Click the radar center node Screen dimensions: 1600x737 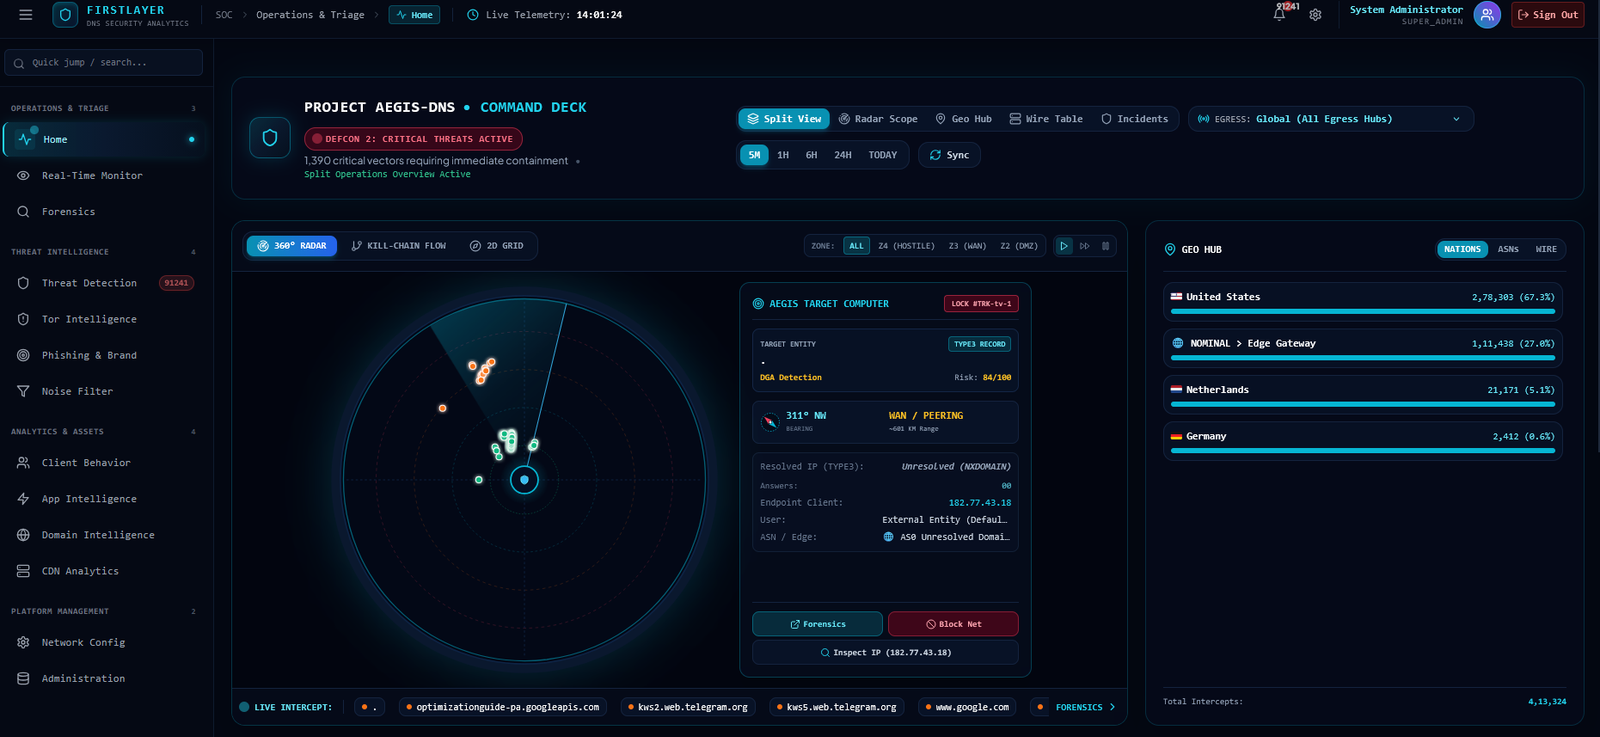pos(524,480)
